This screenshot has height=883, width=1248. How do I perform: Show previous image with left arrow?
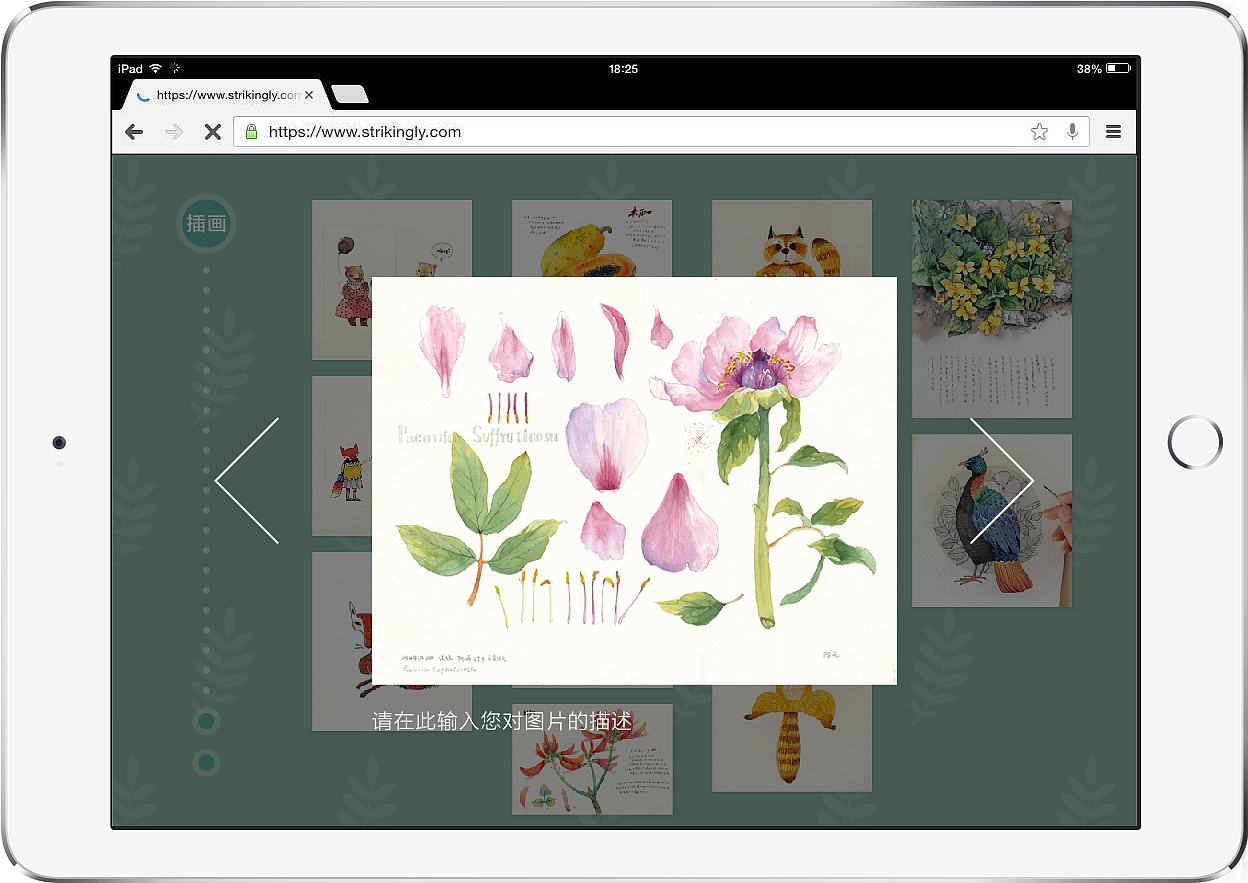247,481
